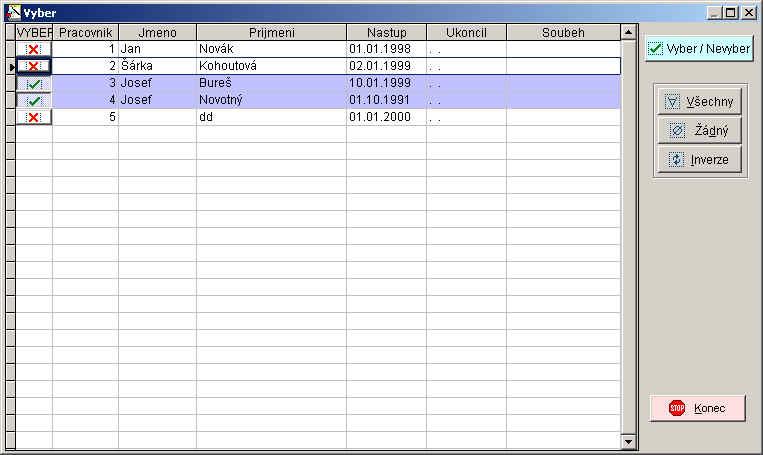Click the date cell 01.10.1991
The width and height of the screenshot is (763, 455).
click(x=386, y=100)
